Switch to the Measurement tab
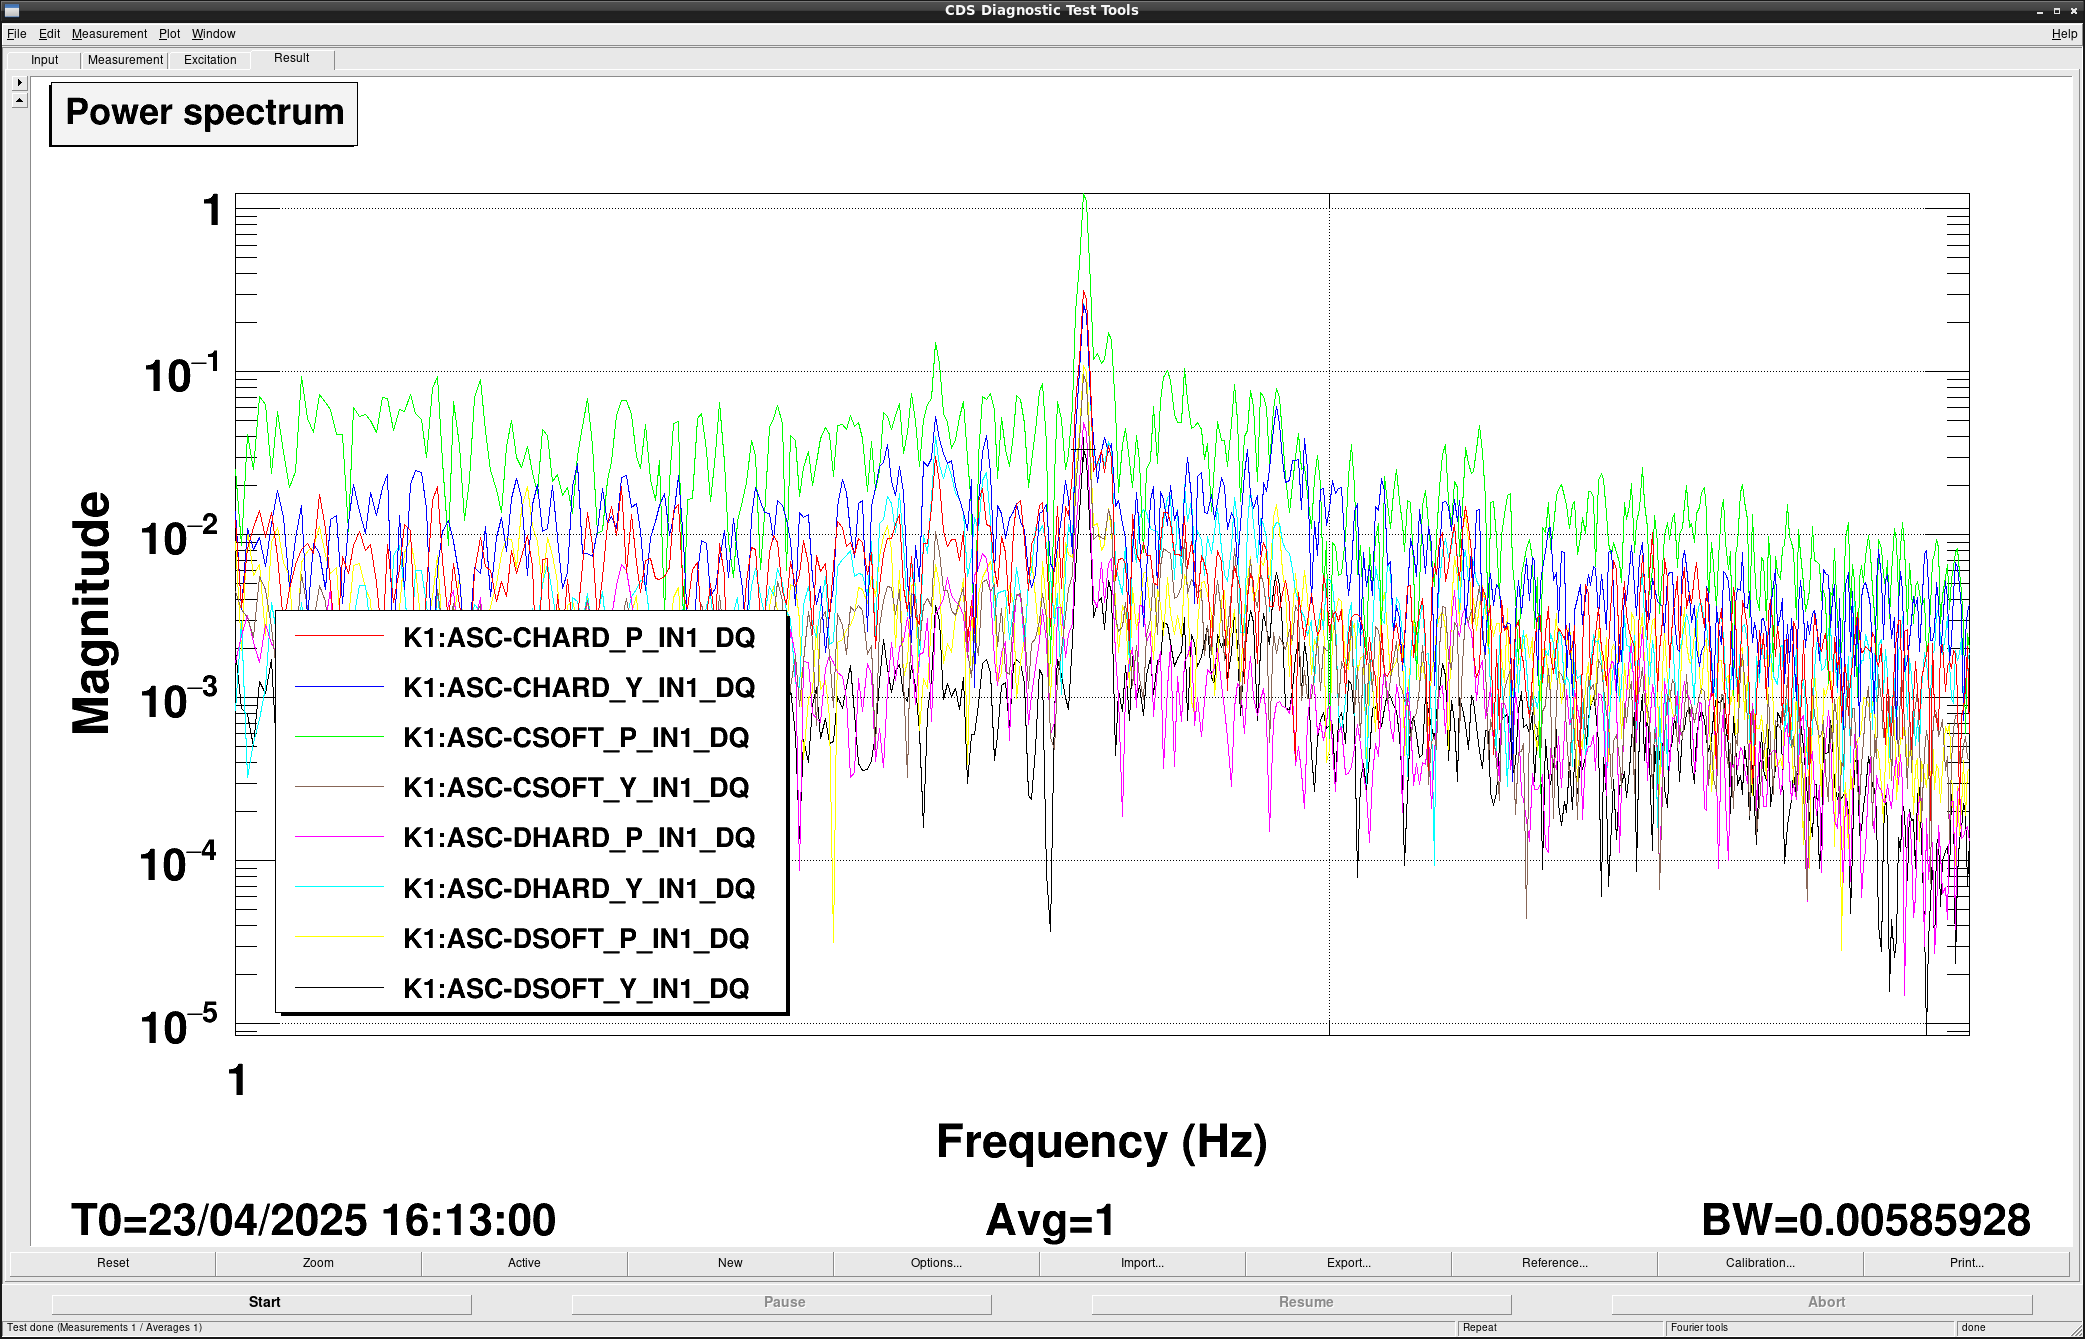This screenshot has width=2085, height=1339. (x=125, y=60)
